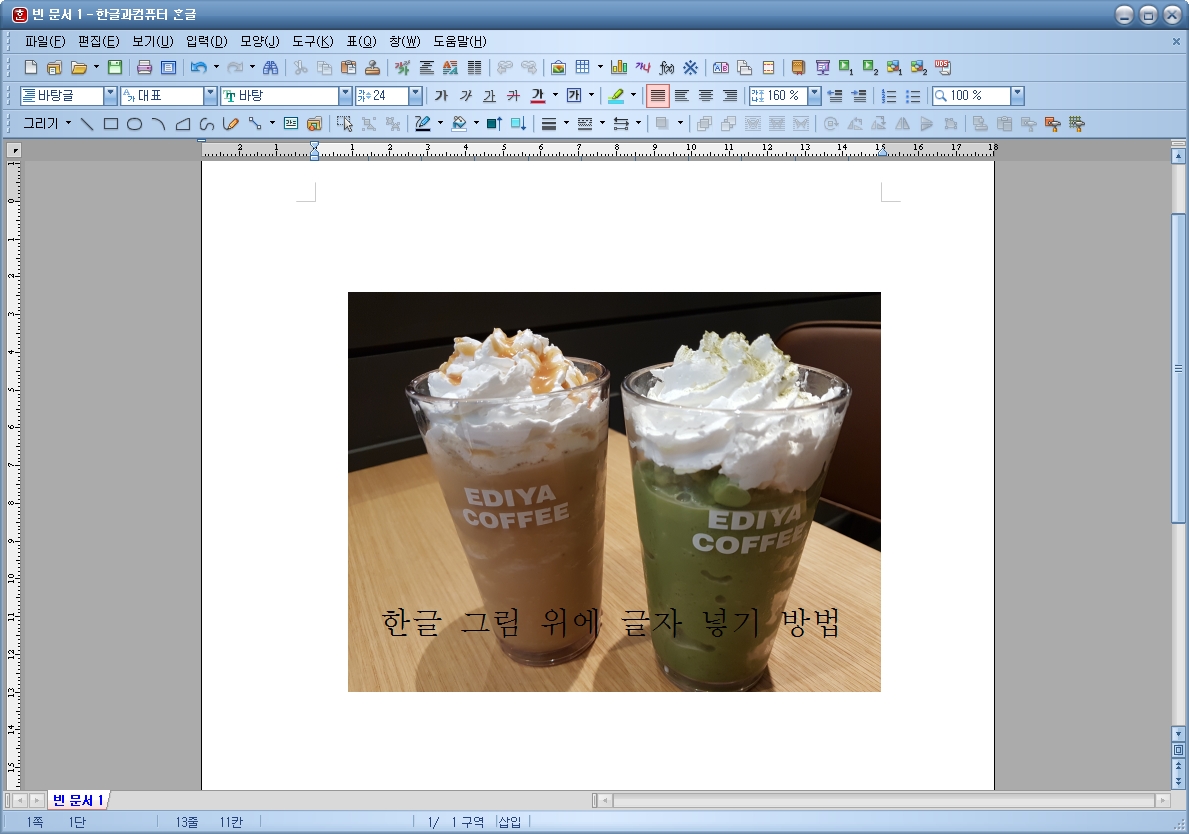The image size is (1189, 834).
Task: Toggle strikethrough text formatting
Action: pos(513,96)
